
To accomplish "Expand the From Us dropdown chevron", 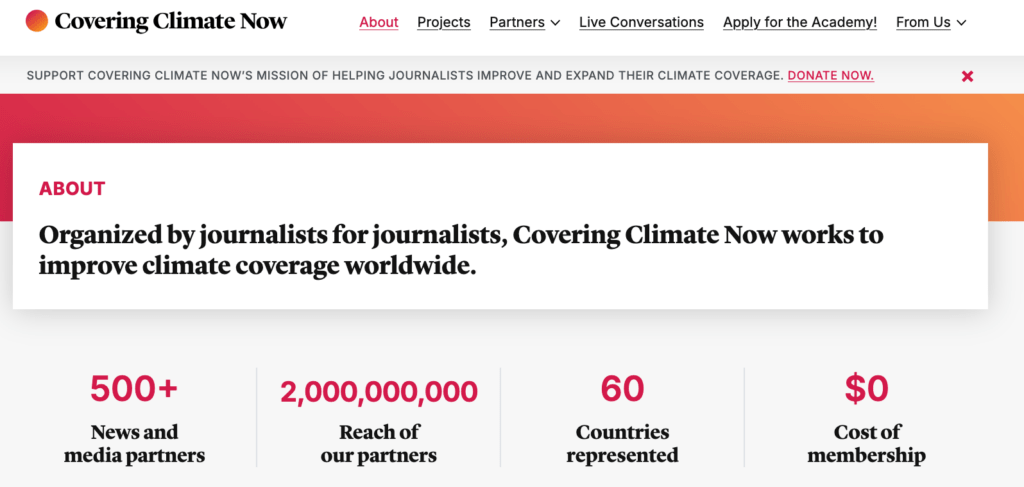I will pos(961,23).
